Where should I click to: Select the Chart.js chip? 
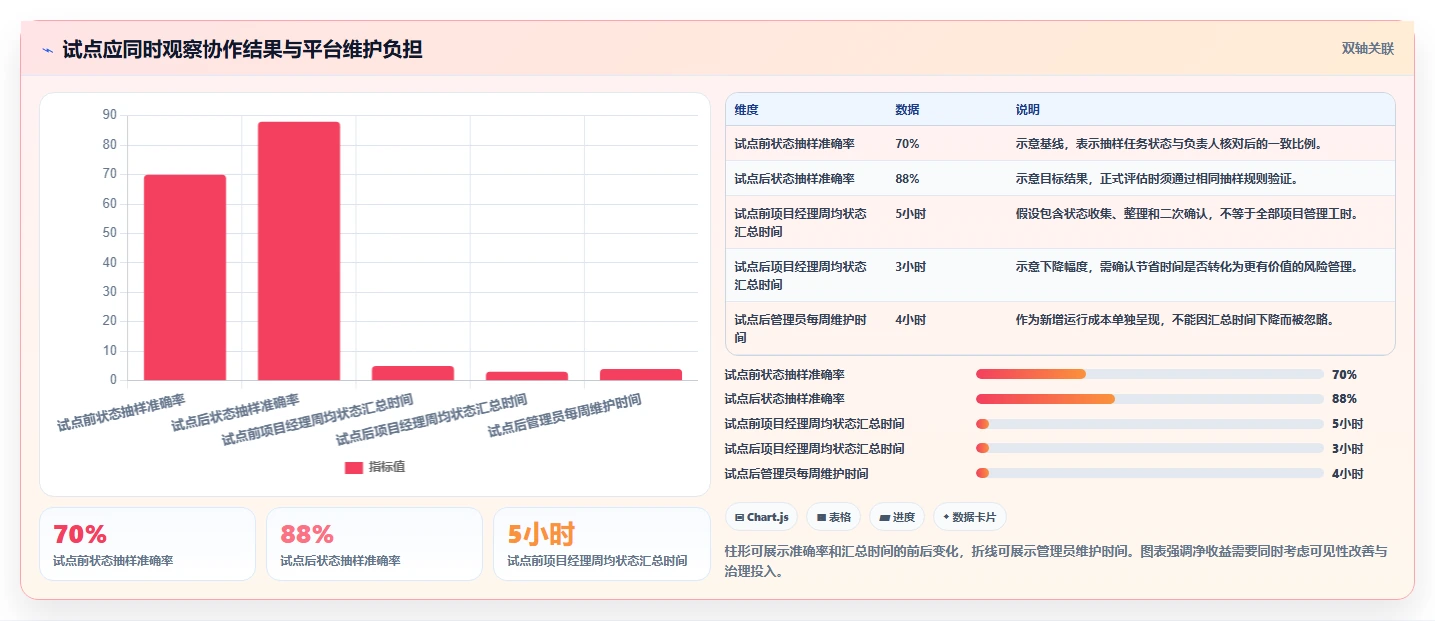click(x=761, y=517)
